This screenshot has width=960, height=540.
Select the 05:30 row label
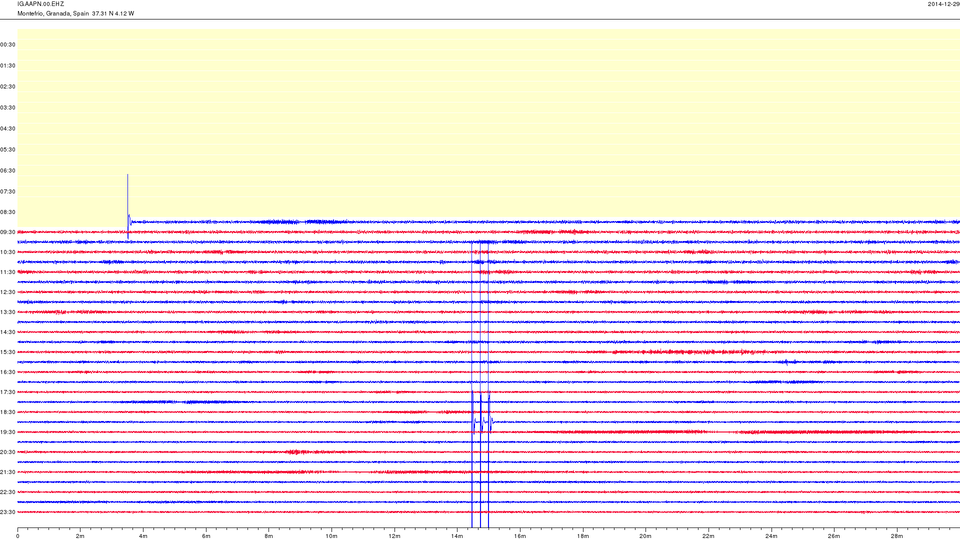coord(8,149)
